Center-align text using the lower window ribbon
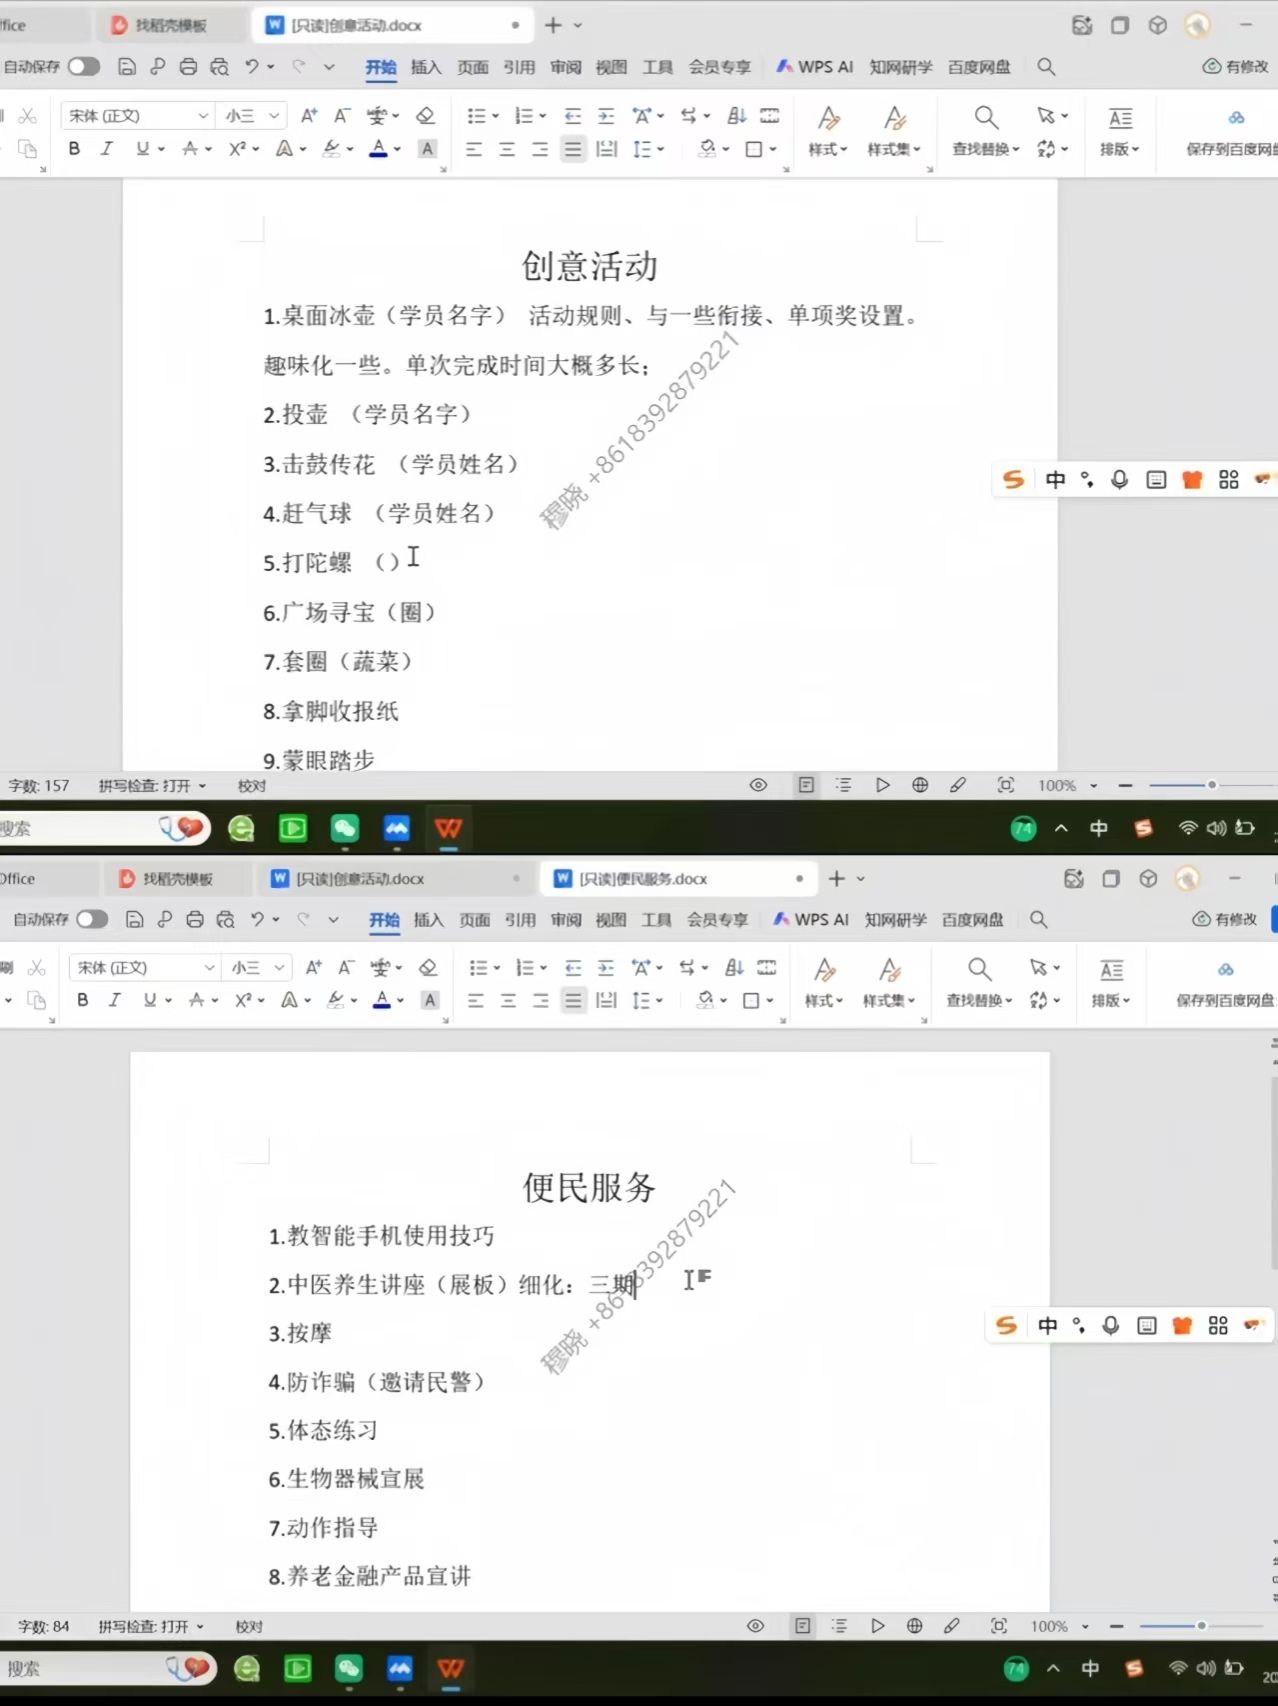 (x=508, y=1000)
